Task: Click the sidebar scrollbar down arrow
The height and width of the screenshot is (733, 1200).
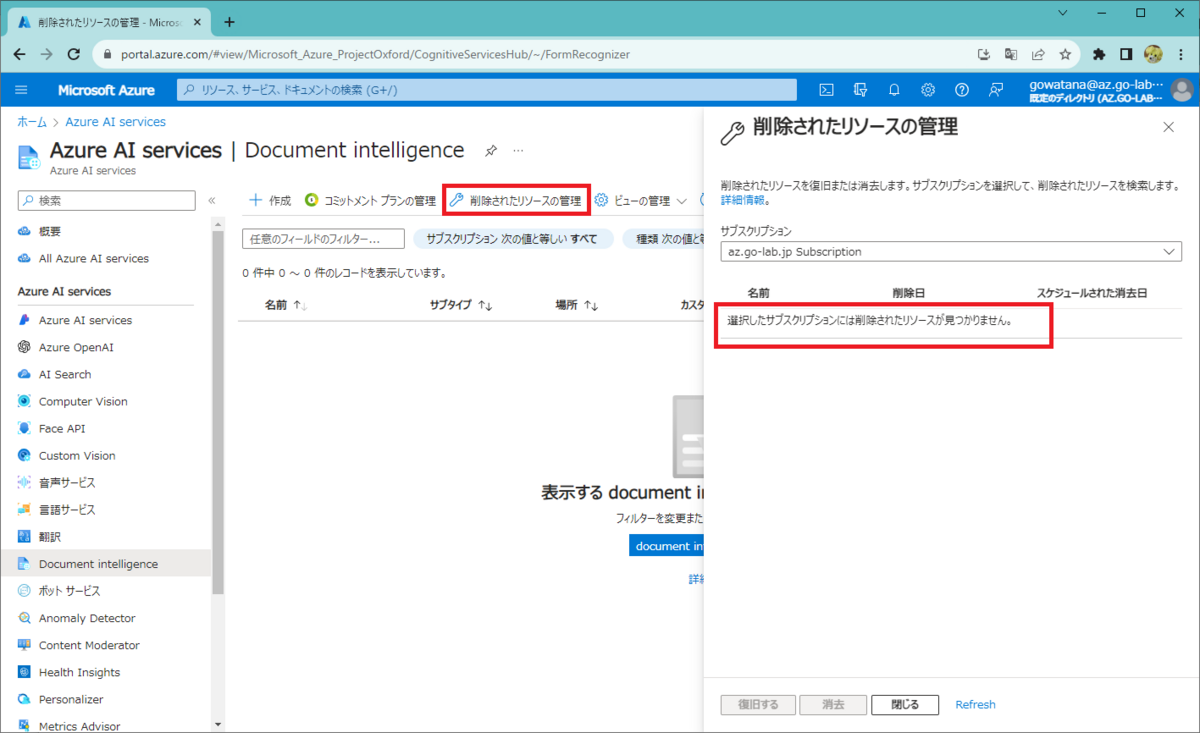Action: [218, 725]
